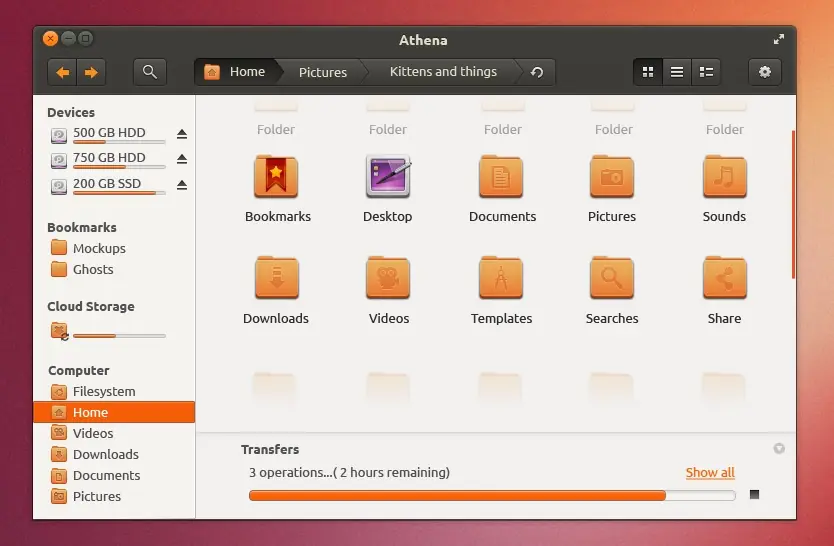Open Videos in the sidebar
Screen dimensions: 834x546
coord(82,433)
